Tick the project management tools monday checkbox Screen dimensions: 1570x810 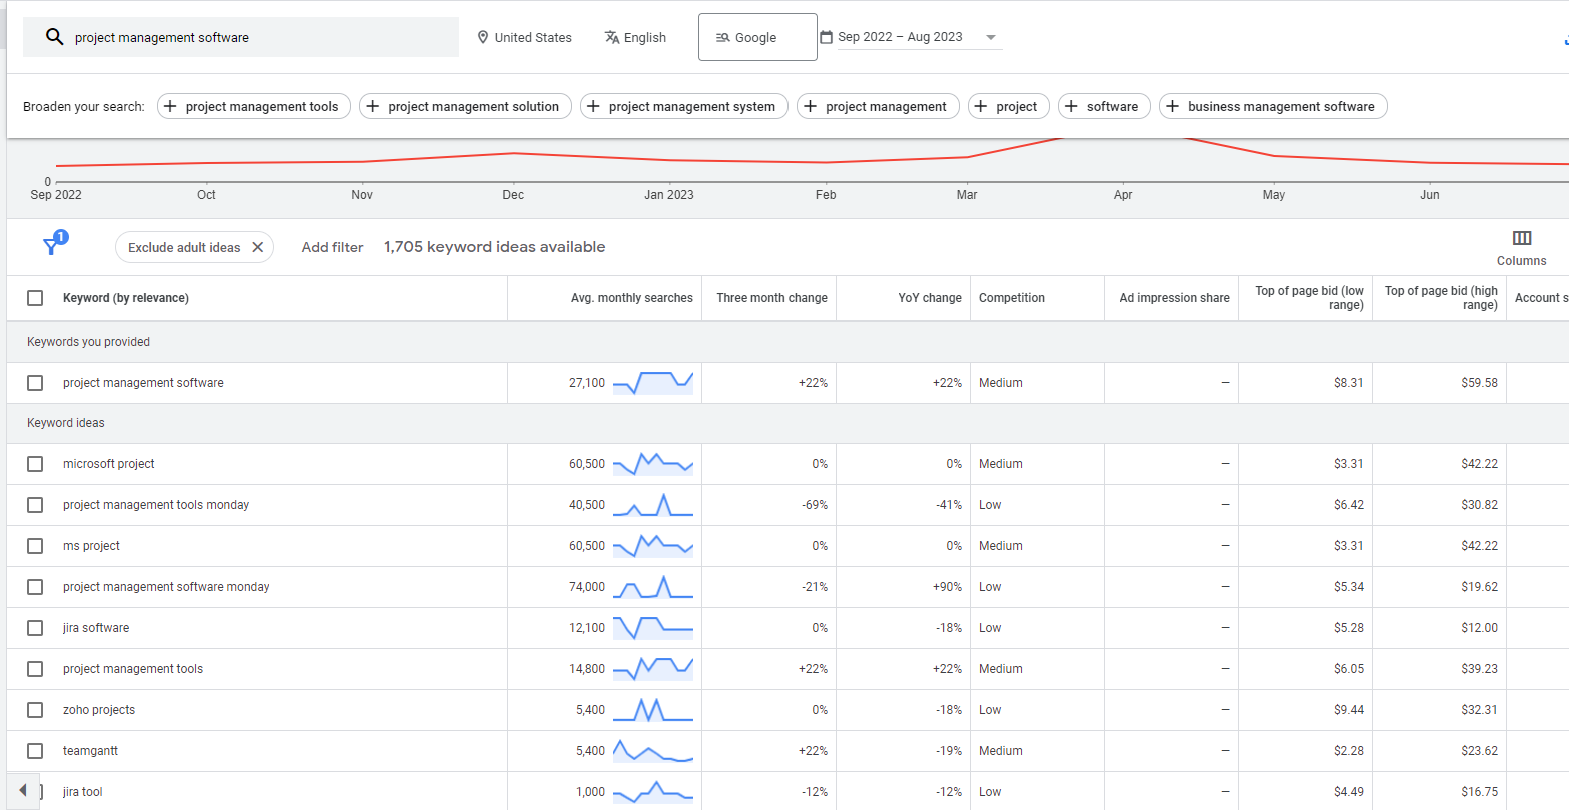point(35,505)
